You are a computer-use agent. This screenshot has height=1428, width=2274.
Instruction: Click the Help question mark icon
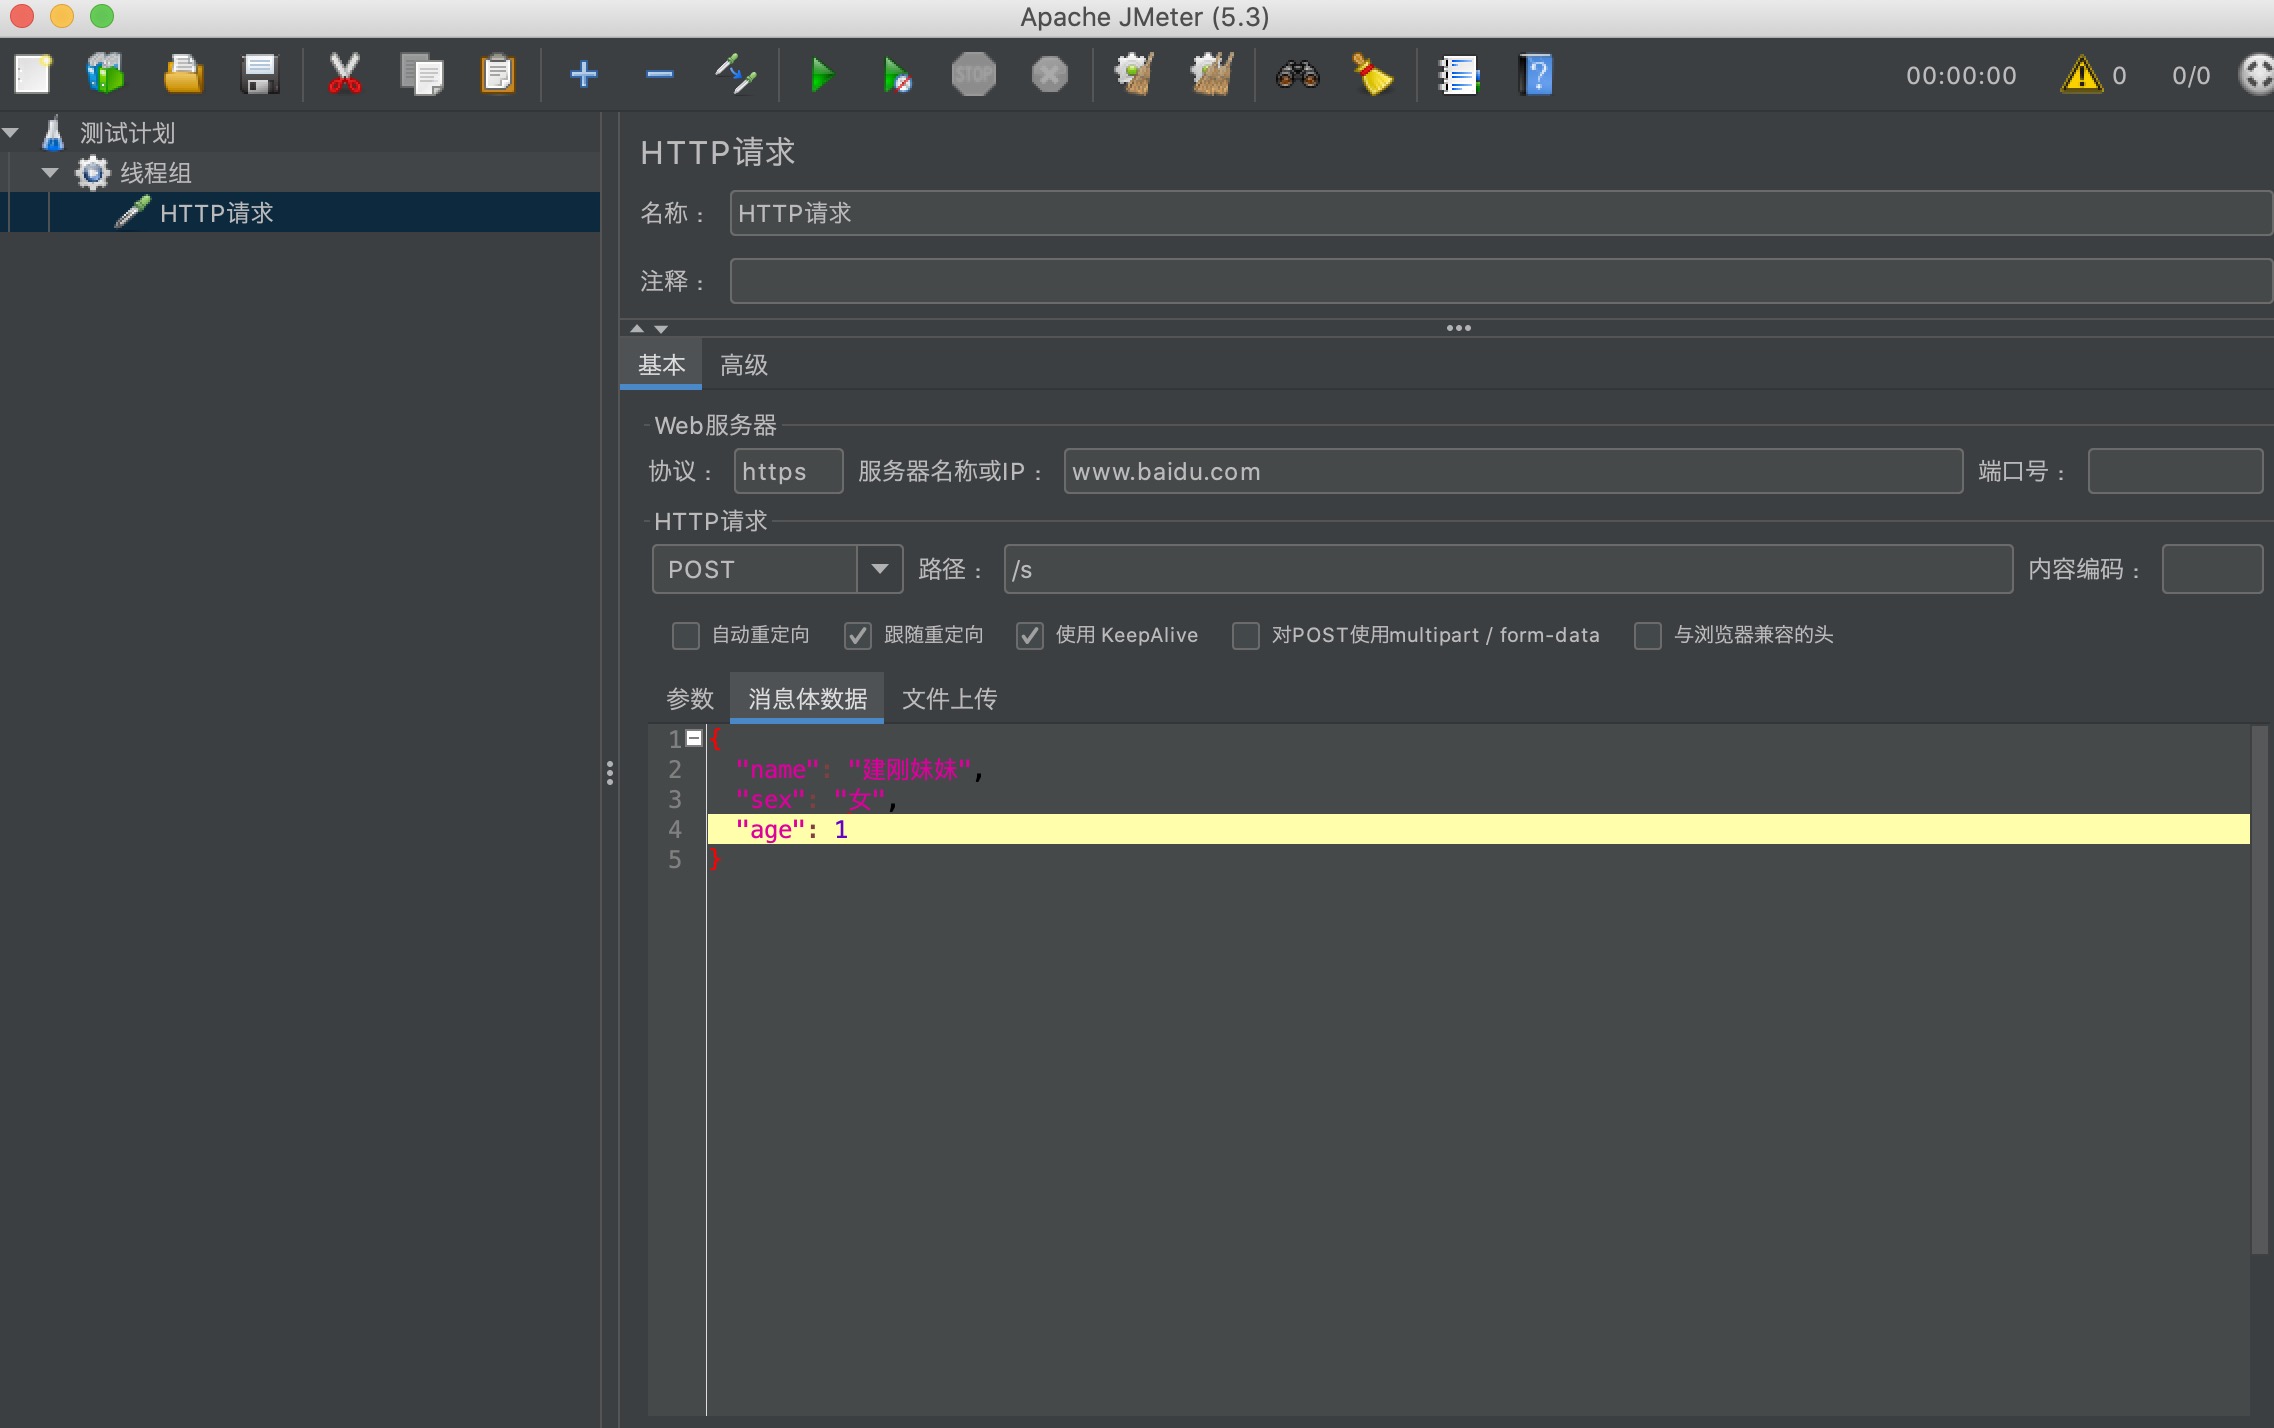[x=1536, y=75]
